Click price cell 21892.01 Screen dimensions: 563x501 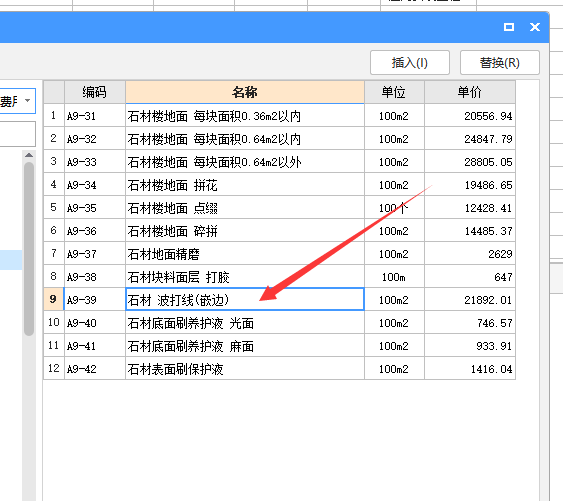pyautogui.click(x=470, y=299)
